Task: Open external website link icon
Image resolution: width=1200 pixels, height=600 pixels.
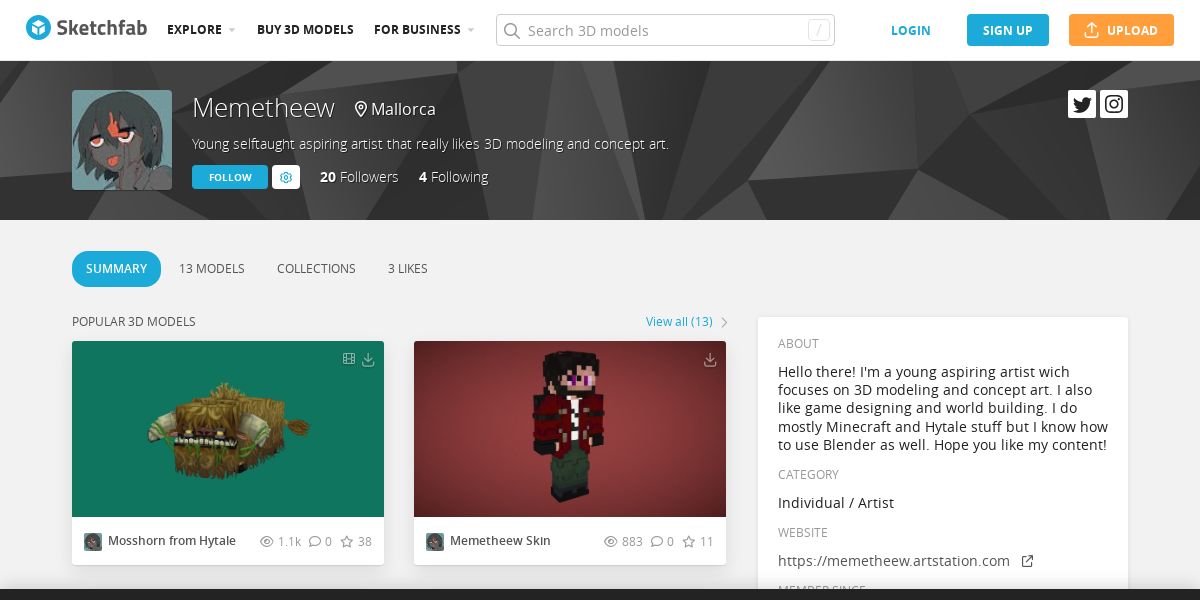Action: 1027,561
